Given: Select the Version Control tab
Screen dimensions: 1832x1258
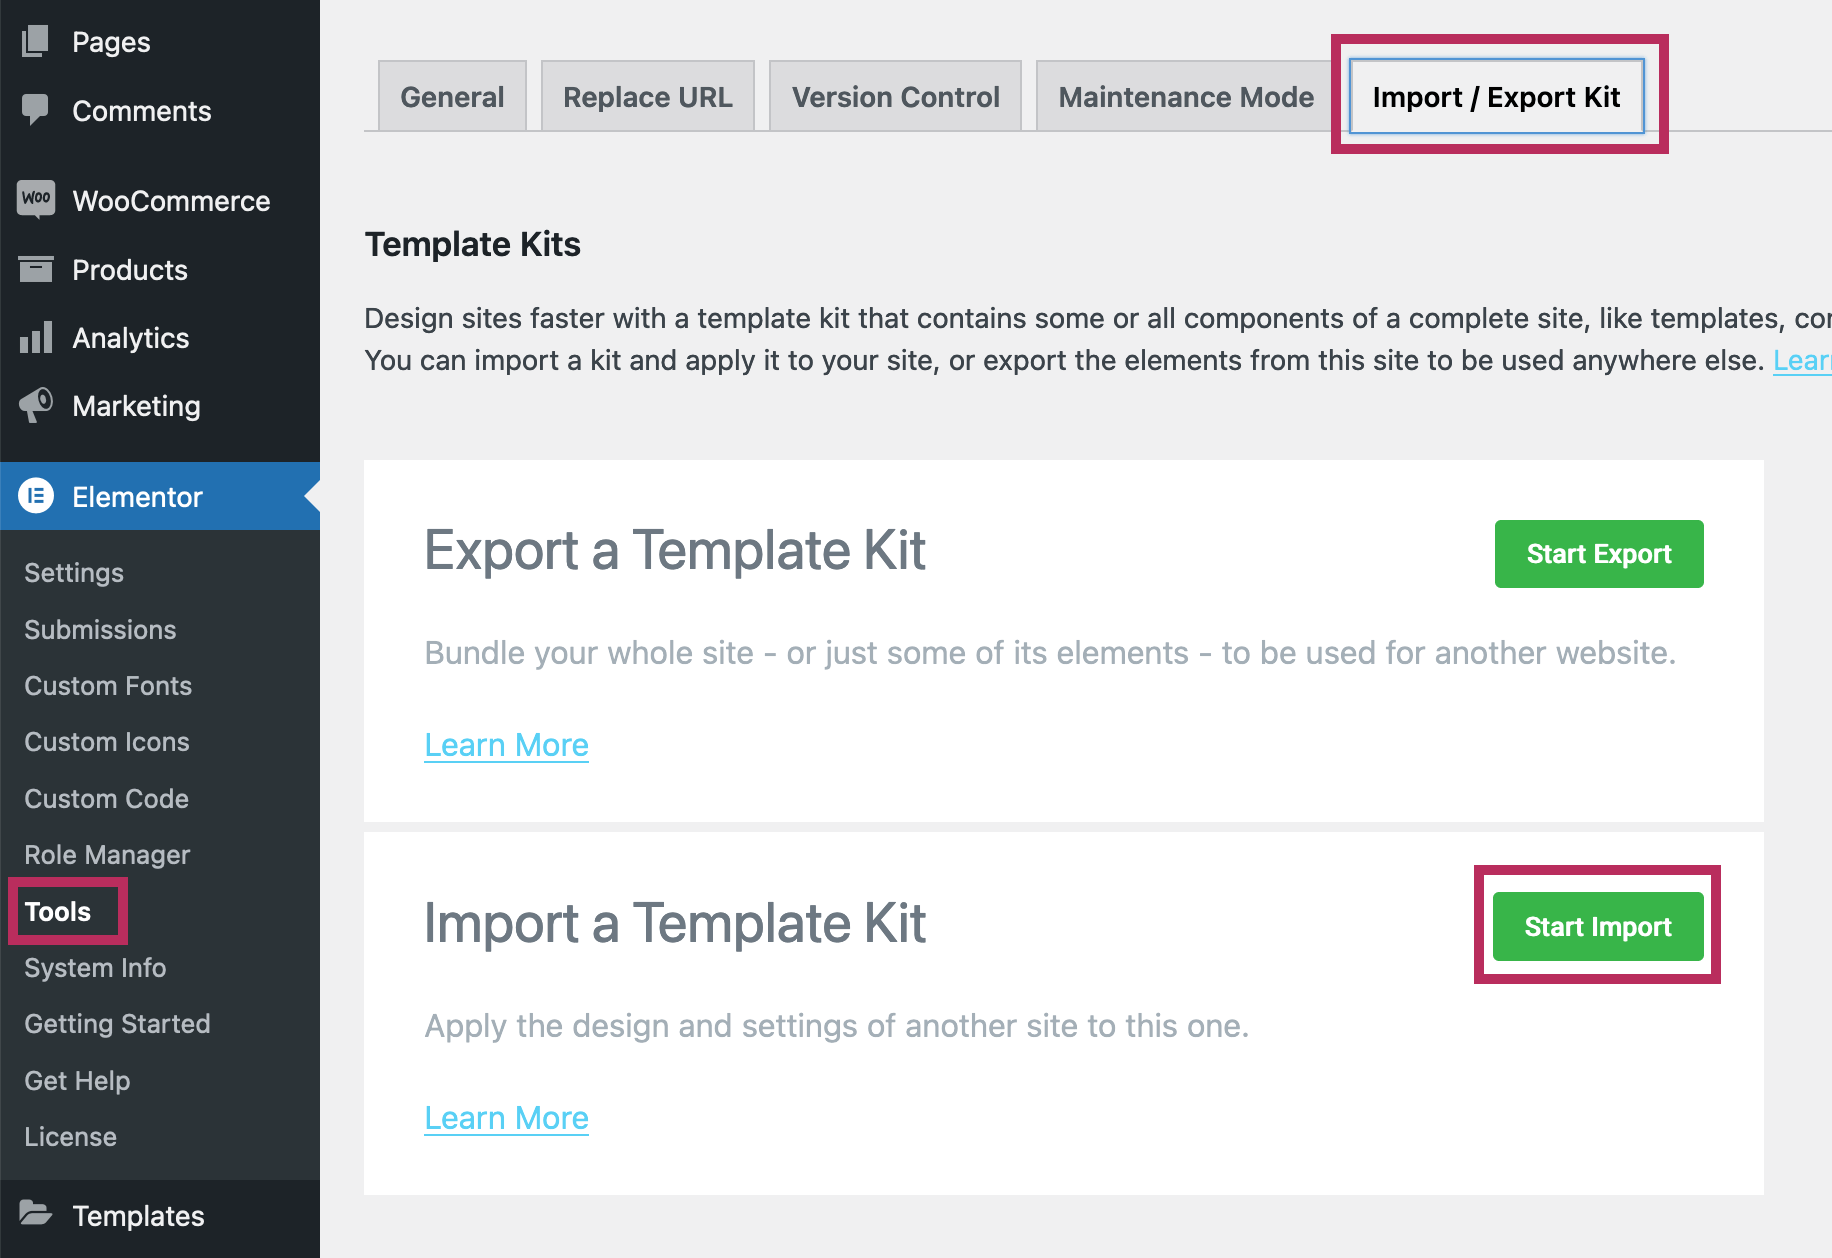Looking at the screenshot, I should 895,96.
